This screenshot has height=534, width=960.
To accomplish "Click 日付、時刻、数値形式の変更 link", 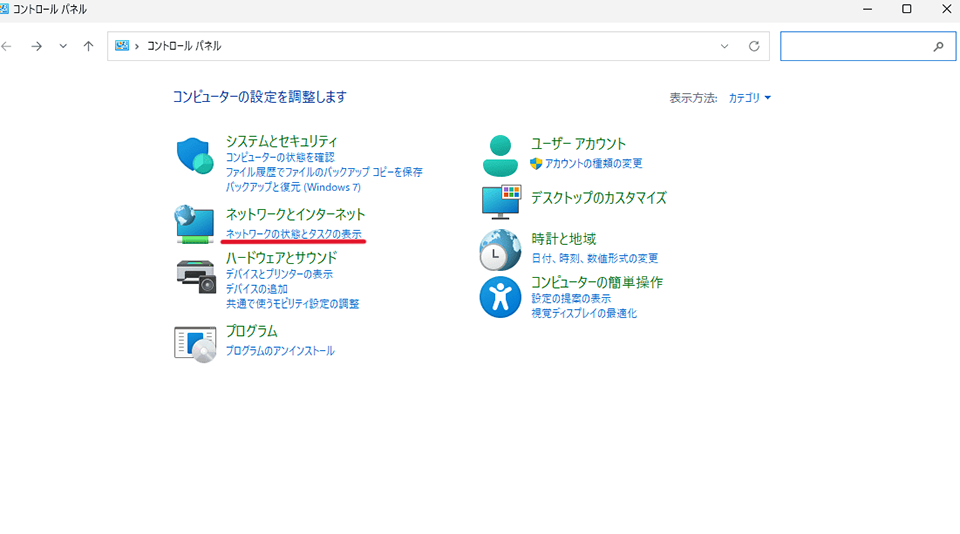I will [x=594, y=258].
